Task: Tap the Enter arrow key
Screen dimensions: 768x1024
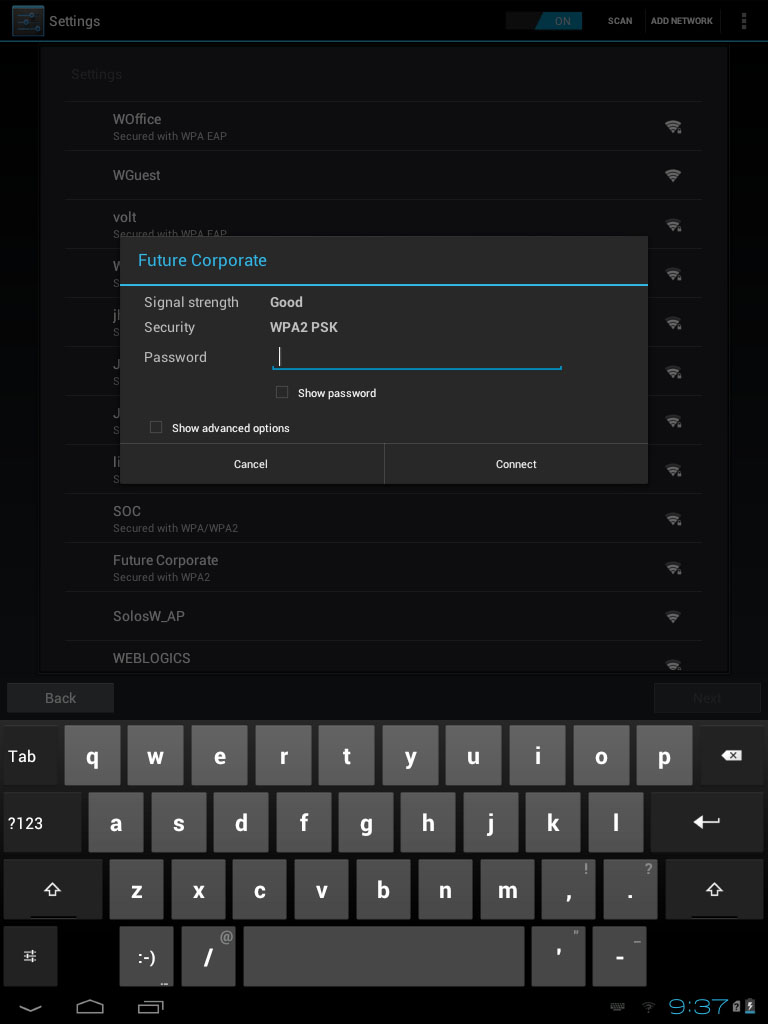Action: (x=707, y=822)
